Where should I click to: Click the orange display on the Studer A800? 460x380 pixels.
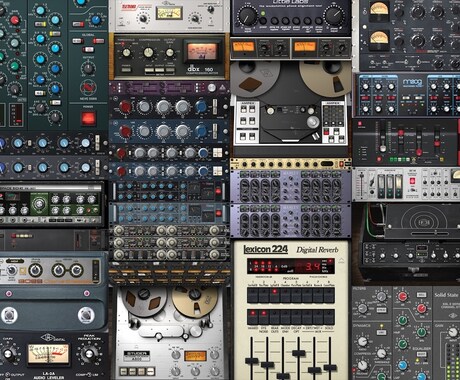pos(195,356)
